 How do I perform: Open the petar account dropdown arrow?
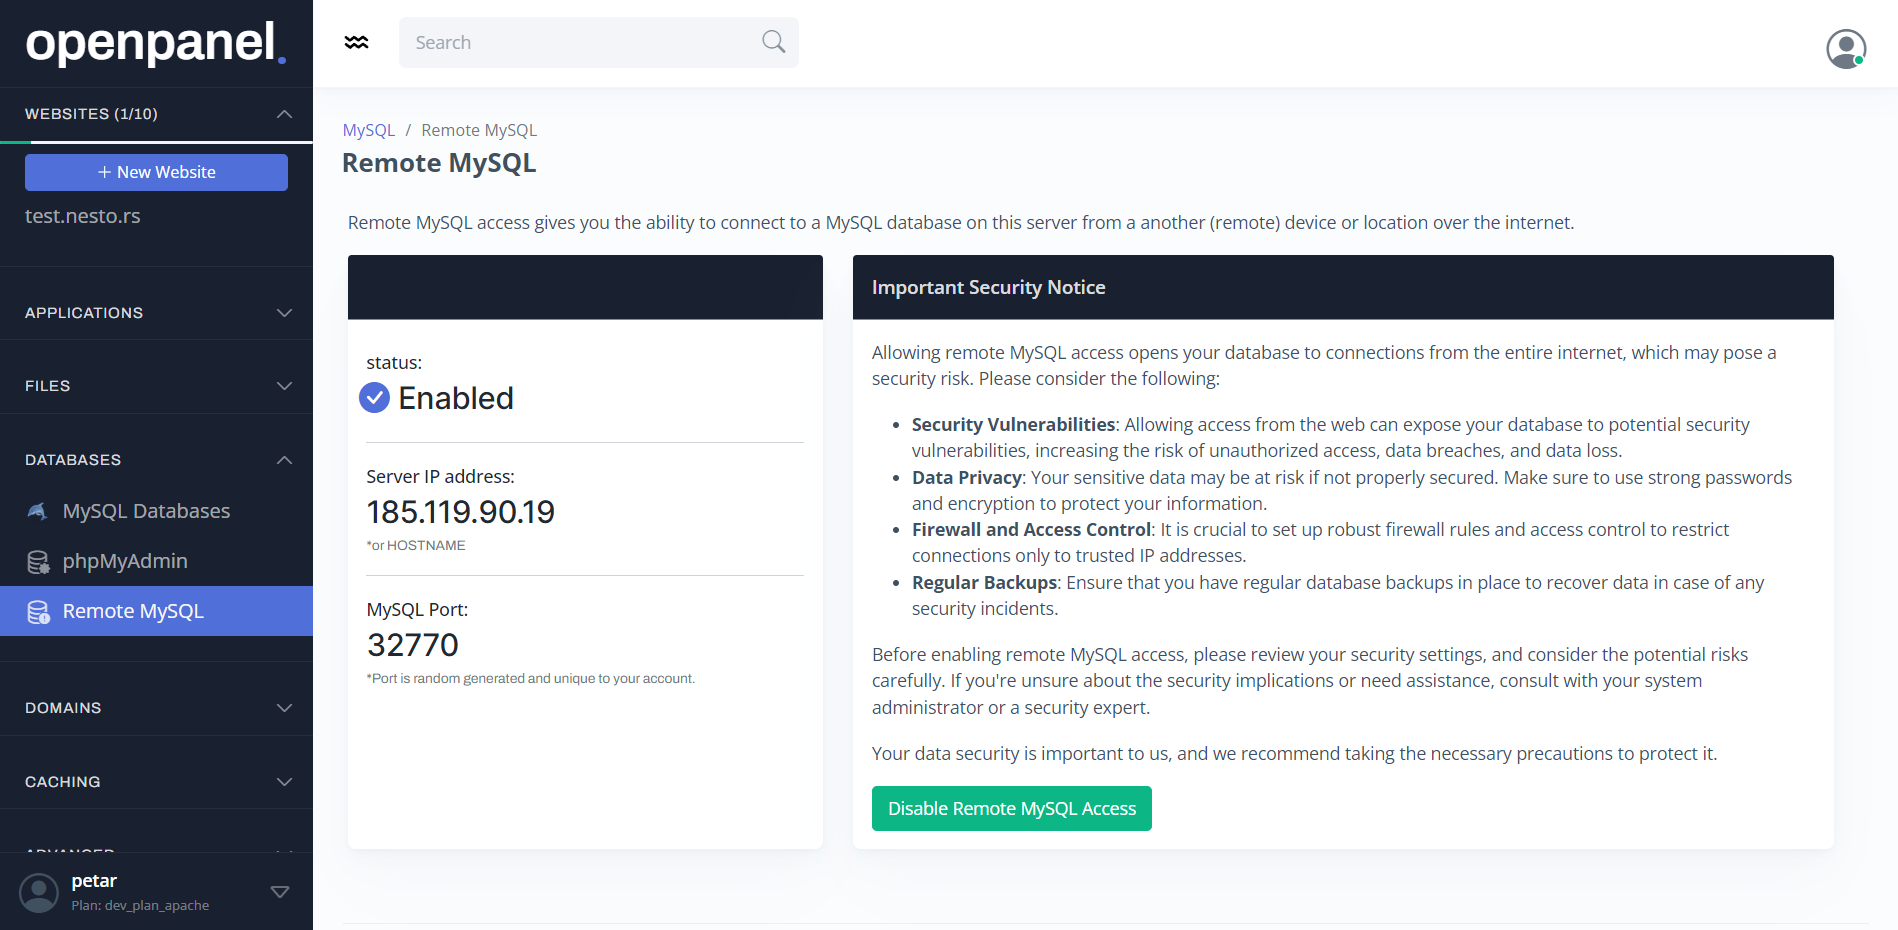click(x=280, y=892)
